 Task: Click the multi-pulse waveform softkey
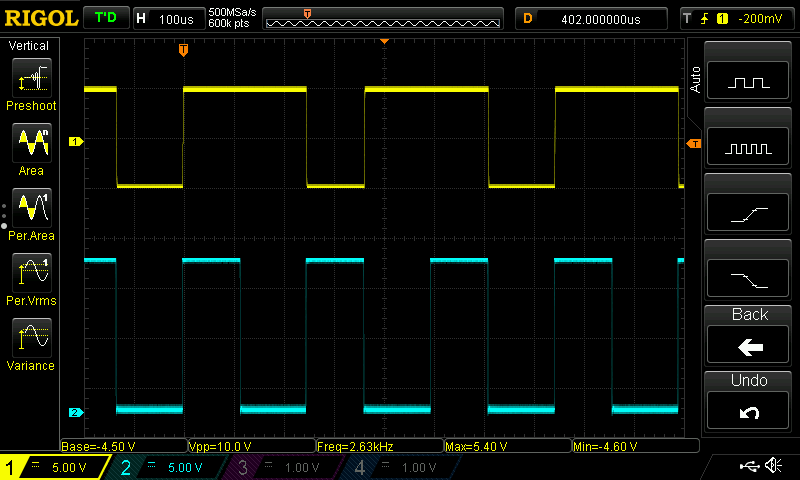click(748, 147)
